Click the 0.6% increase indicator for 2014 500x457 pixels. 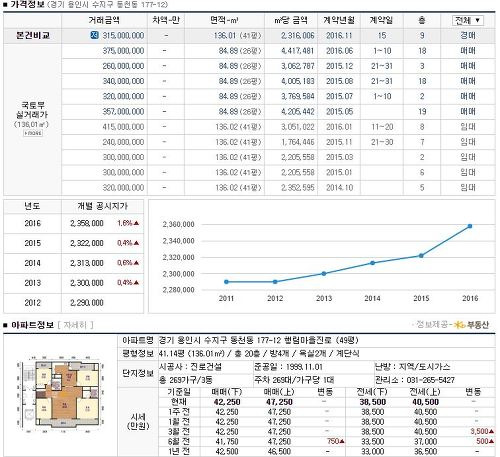(x=128, y=263)
